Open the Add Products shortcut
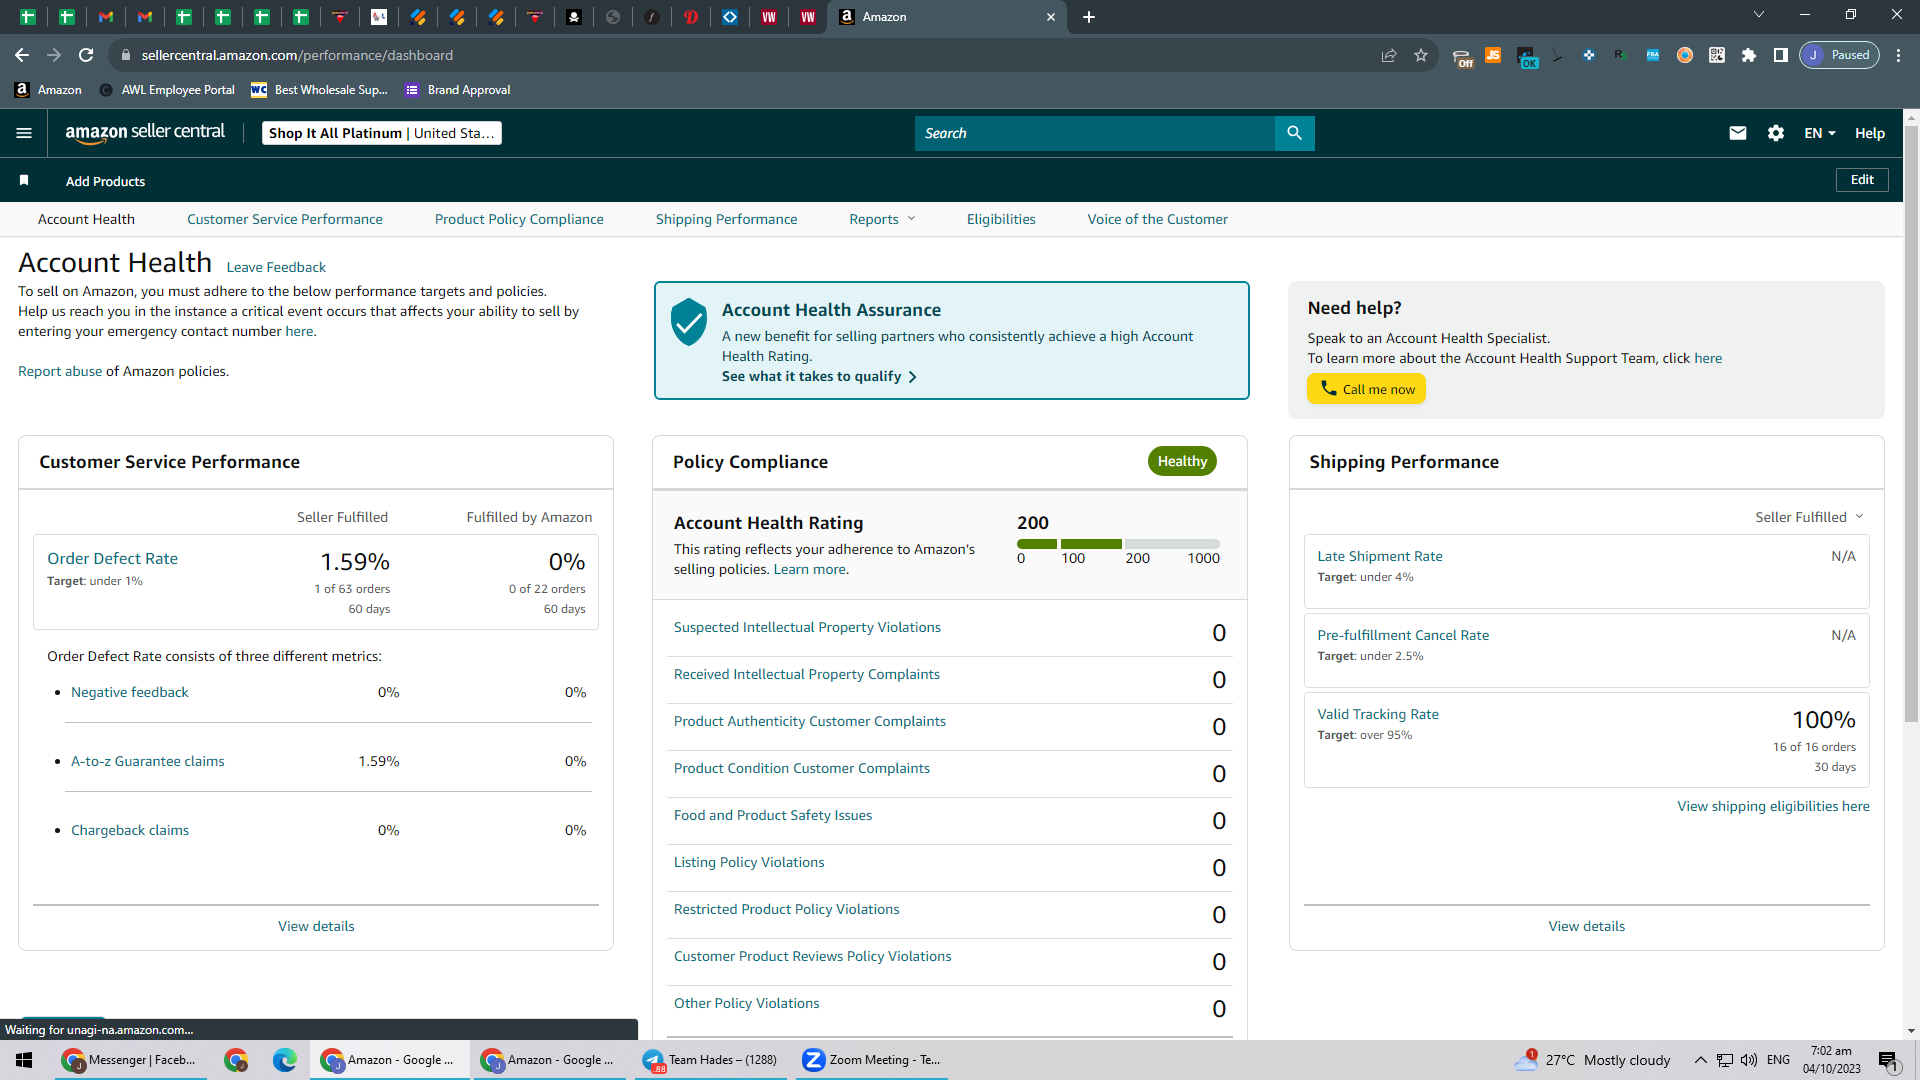The image size is (1920, 1080). click(x=105, y=181)
